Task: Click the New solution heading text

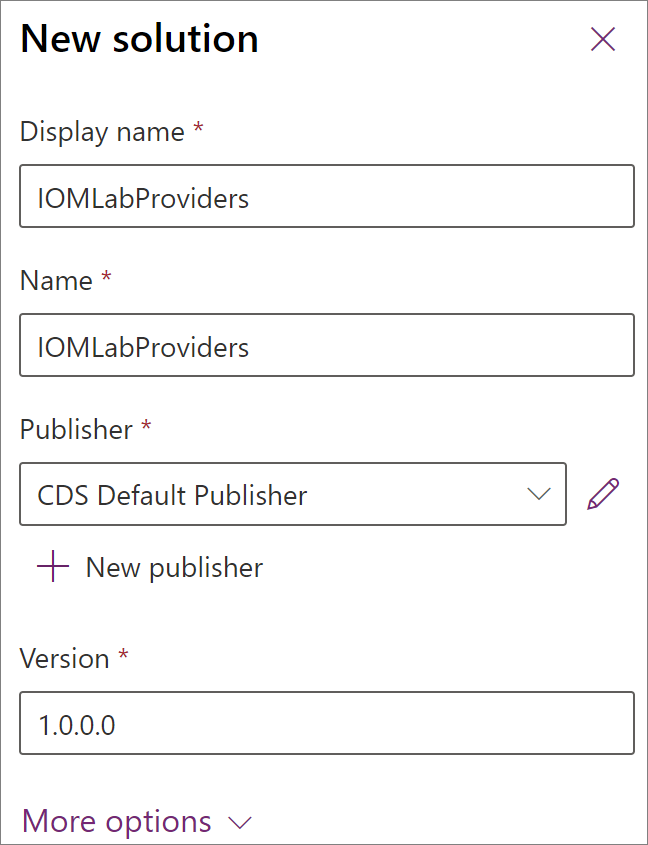Action: pos(140,39)
